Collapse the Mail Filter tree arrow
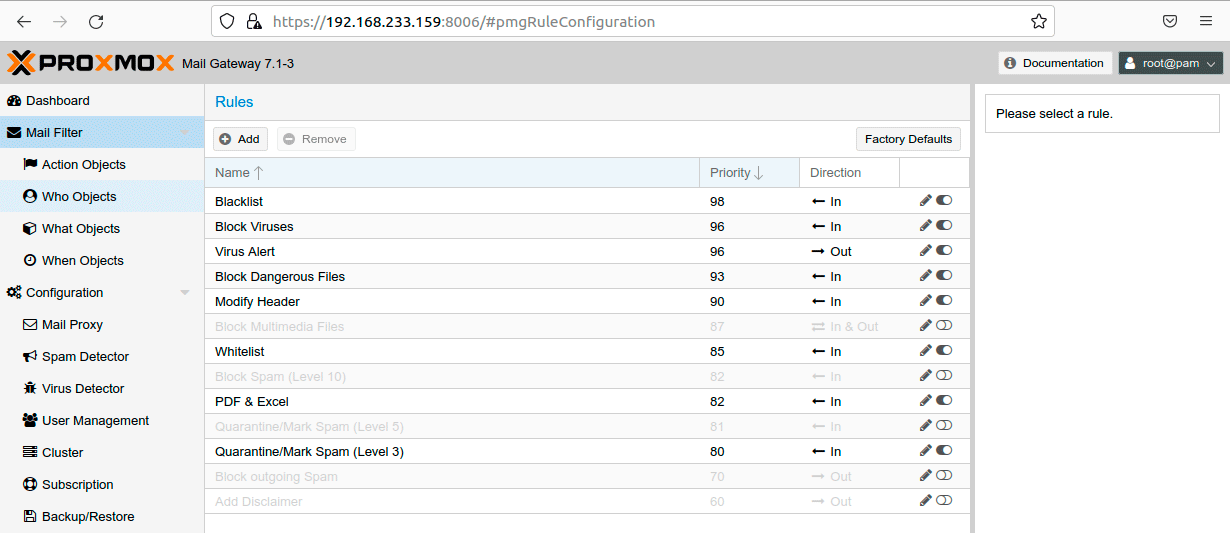Image resolution: width=1230 pixels, height=533 pixels. tap(185, 133)
